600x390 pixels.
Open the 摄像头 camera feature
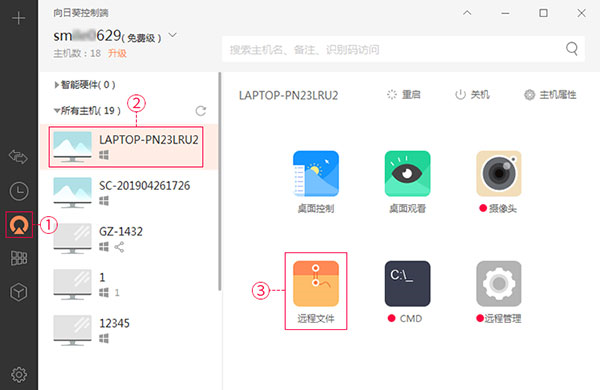coord(499,182)
